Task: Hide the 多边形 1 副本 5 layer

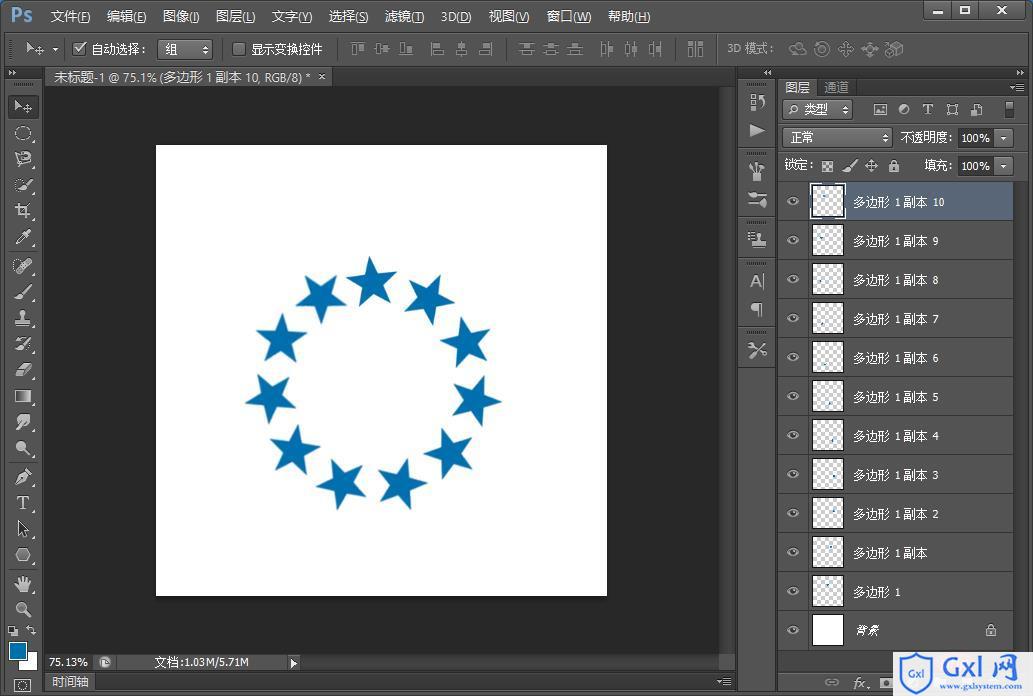Action: [x=793, y=396]
